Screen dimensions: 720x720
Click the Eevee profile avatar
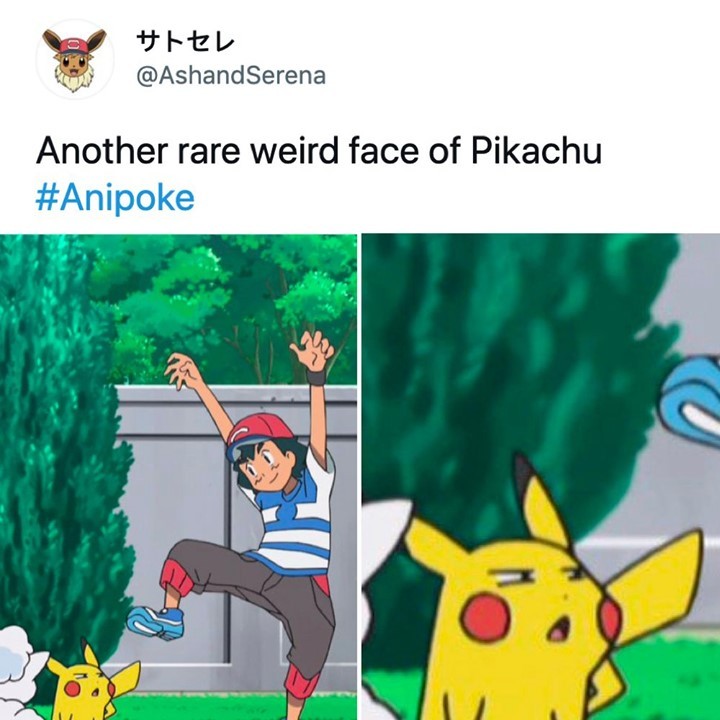pos(74,59)
